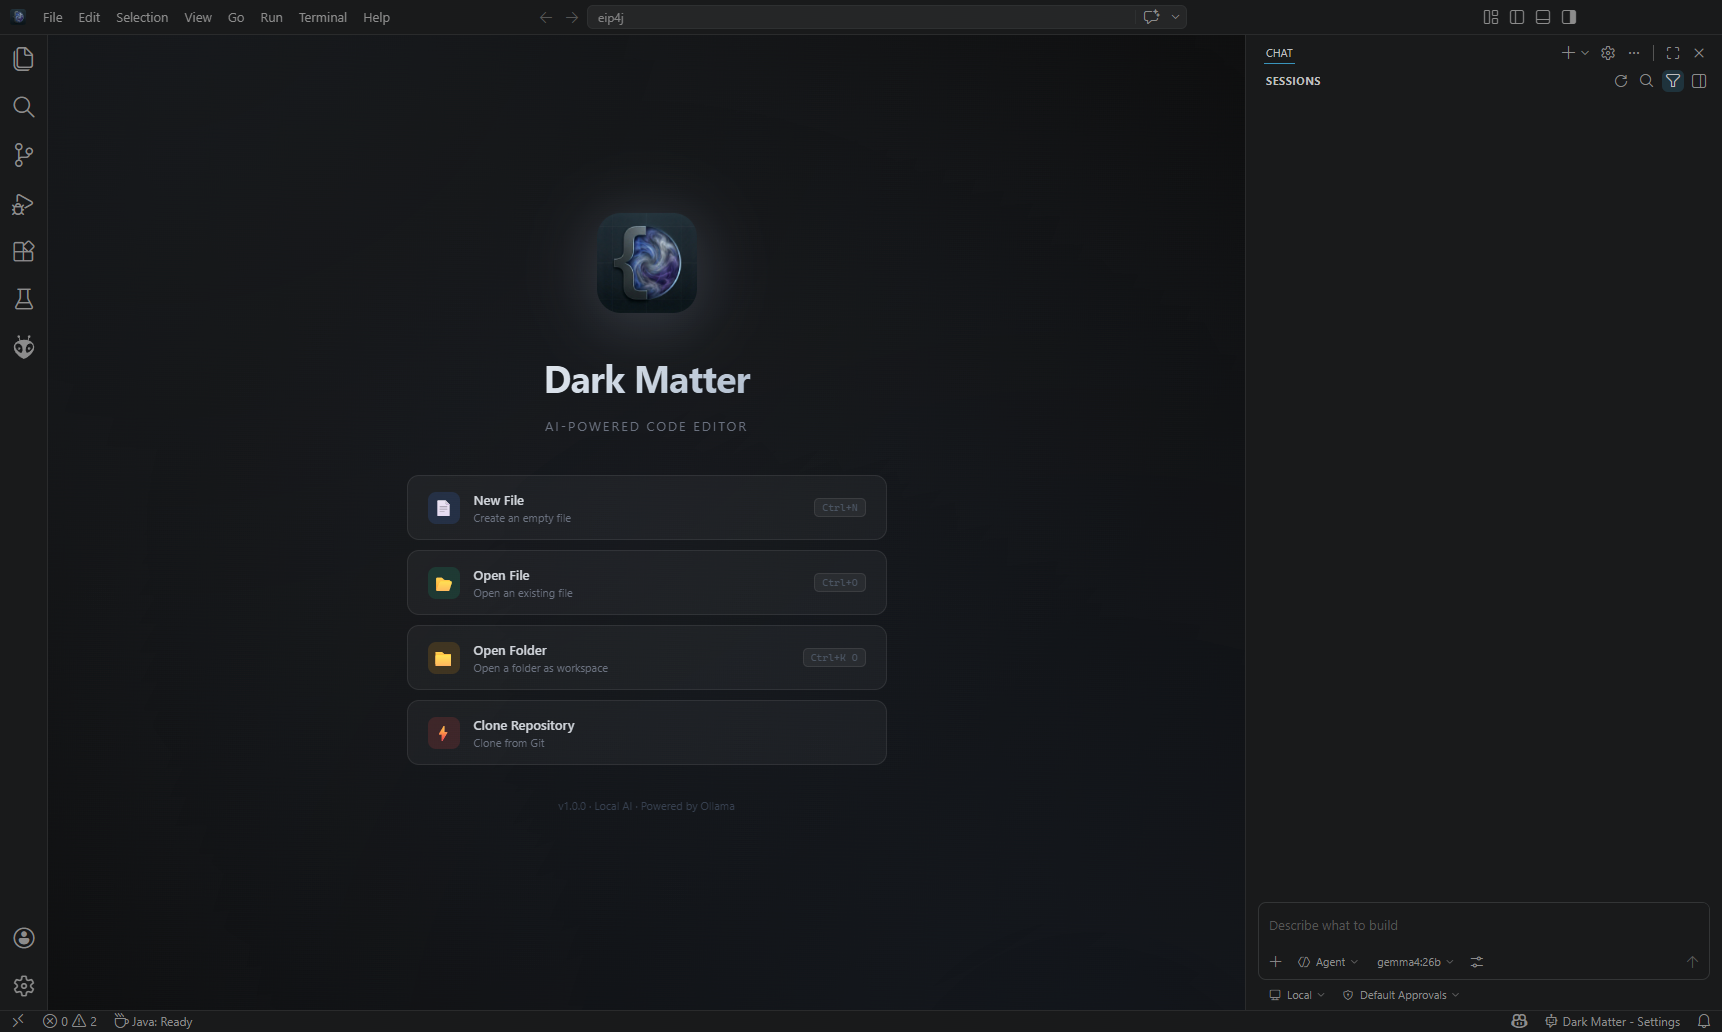Open Default Approvals dropdown
1722x1032 pixels.
point(1401,995)
